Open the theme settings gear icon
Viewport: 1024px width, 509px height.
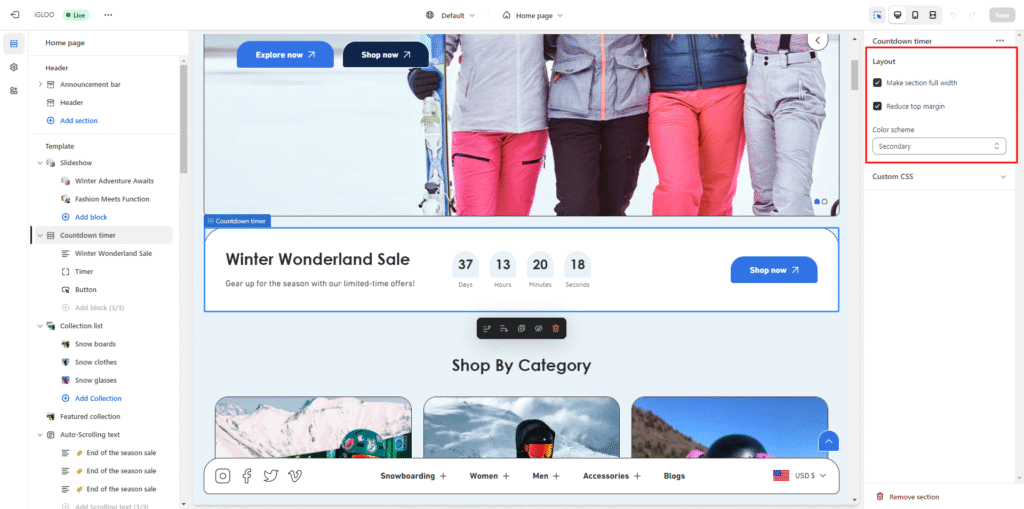pos(14,67)
